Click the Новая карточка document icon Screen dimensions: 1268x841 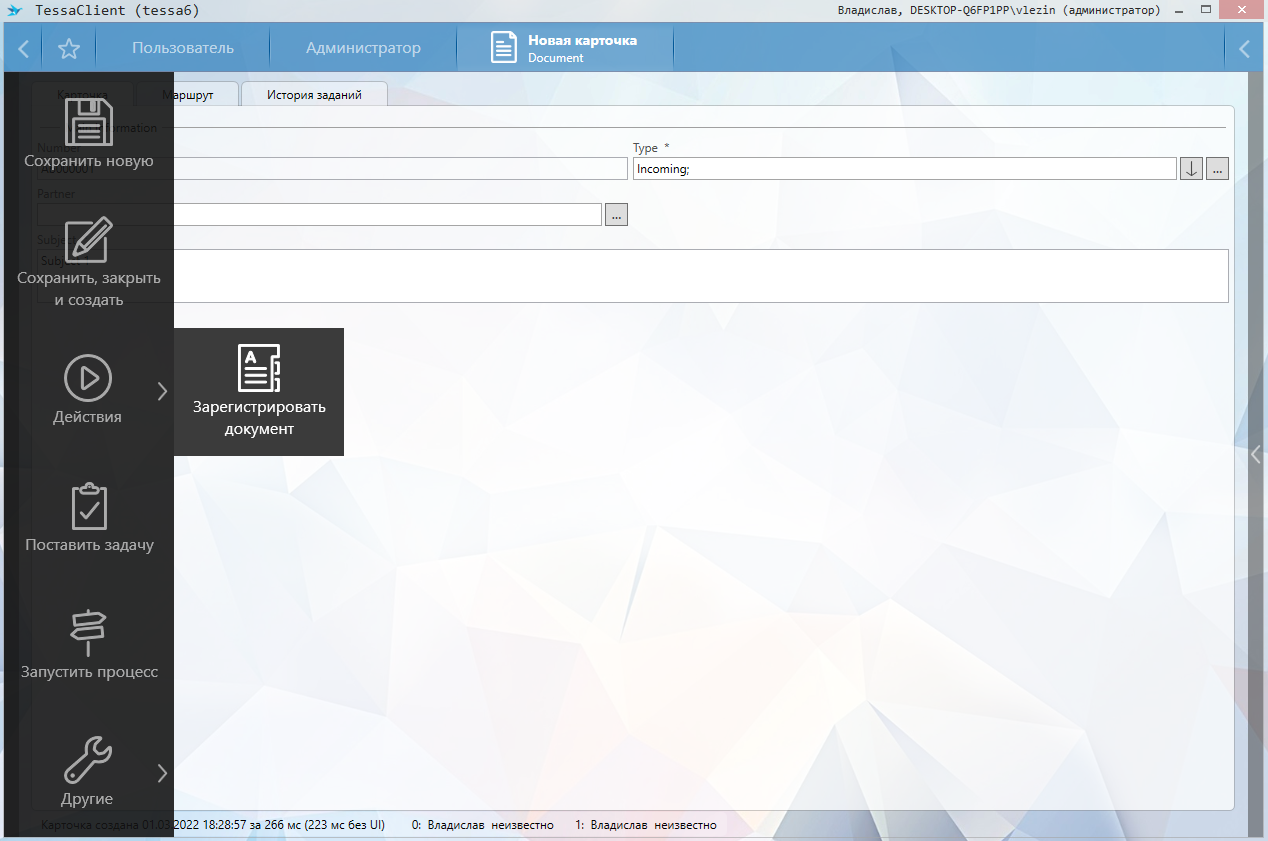tap(504, 48)
